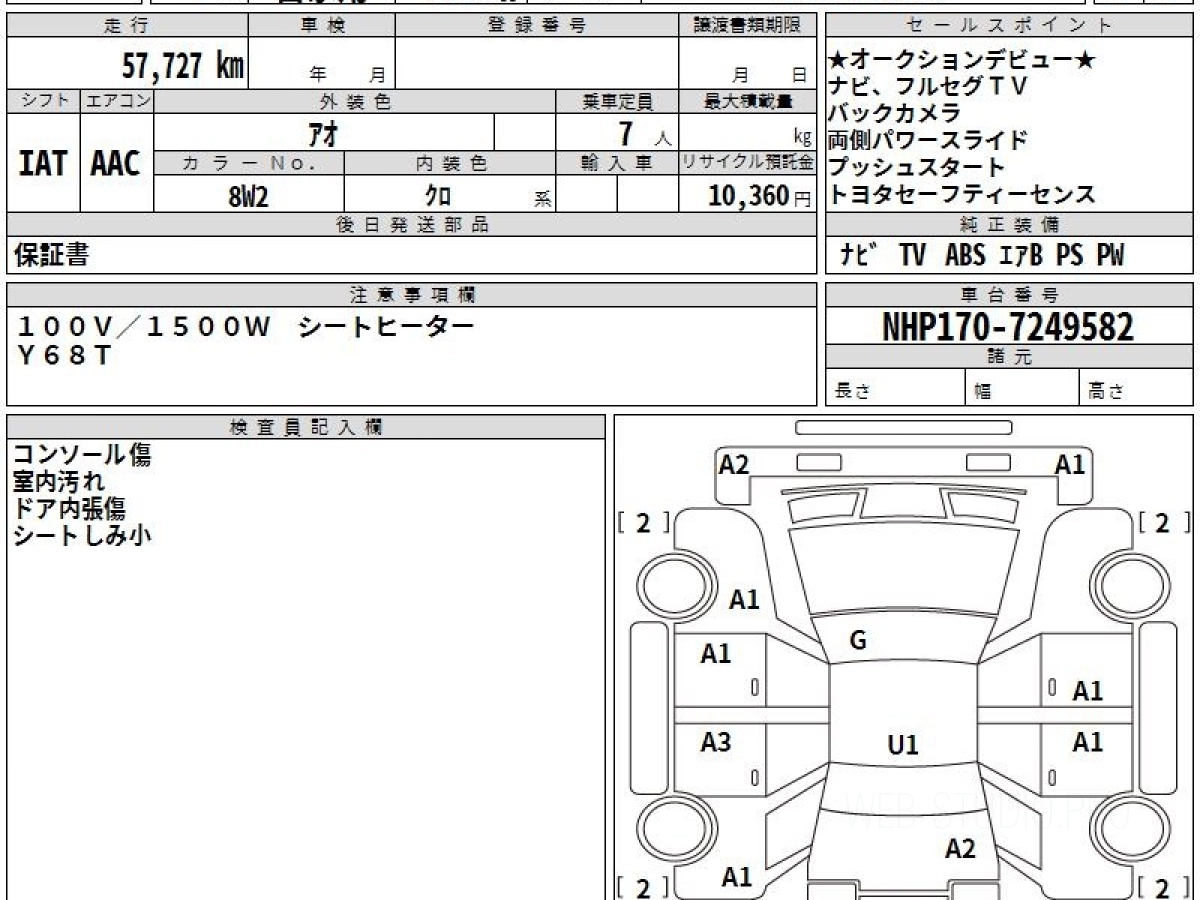The height and width of the screenshot is (900, 1200).
Task: Click the AAC air conditioner cell
Action: pyautogui.click(x=116, y=164)
